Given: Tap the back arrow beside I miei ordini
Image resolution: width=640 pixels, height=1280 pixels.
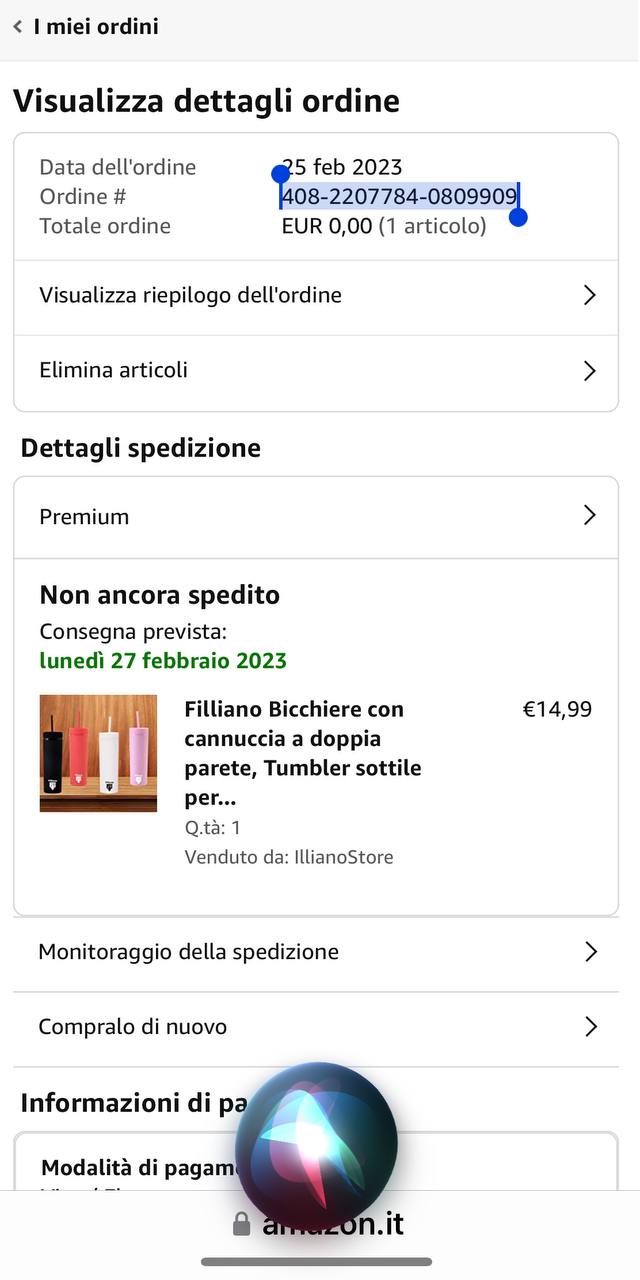Looking at the screenshot, I should (18, 27).
